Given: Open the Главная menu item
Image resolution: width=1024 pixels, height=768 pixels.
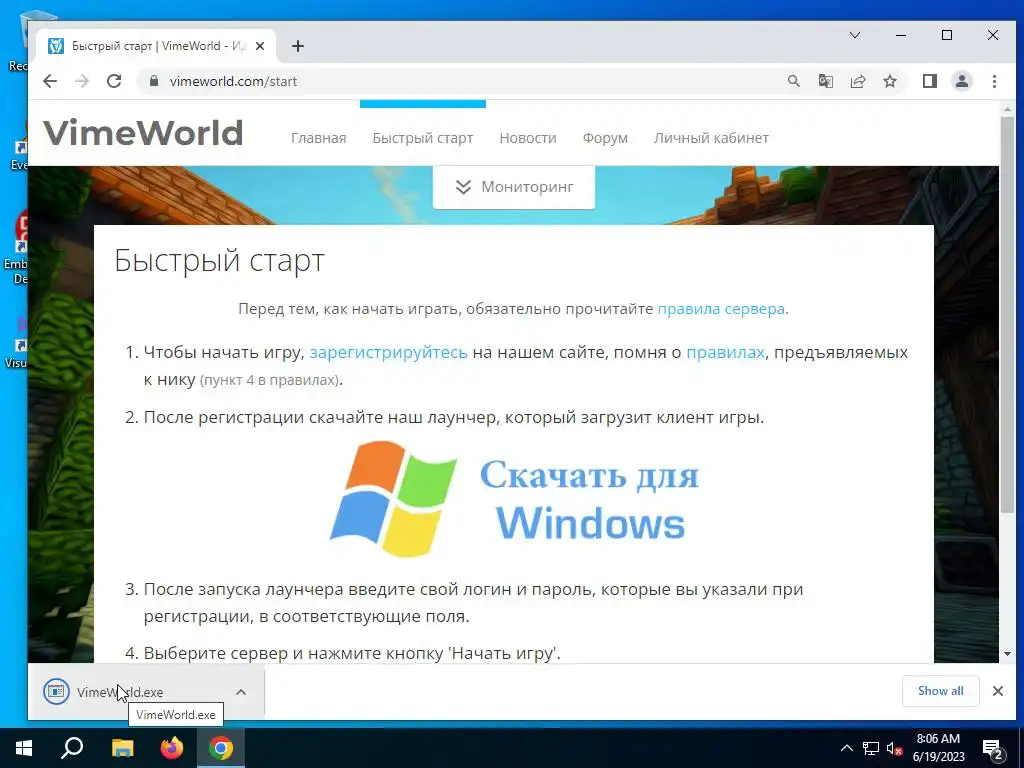Looking at the screenshot, I should 319,138.
